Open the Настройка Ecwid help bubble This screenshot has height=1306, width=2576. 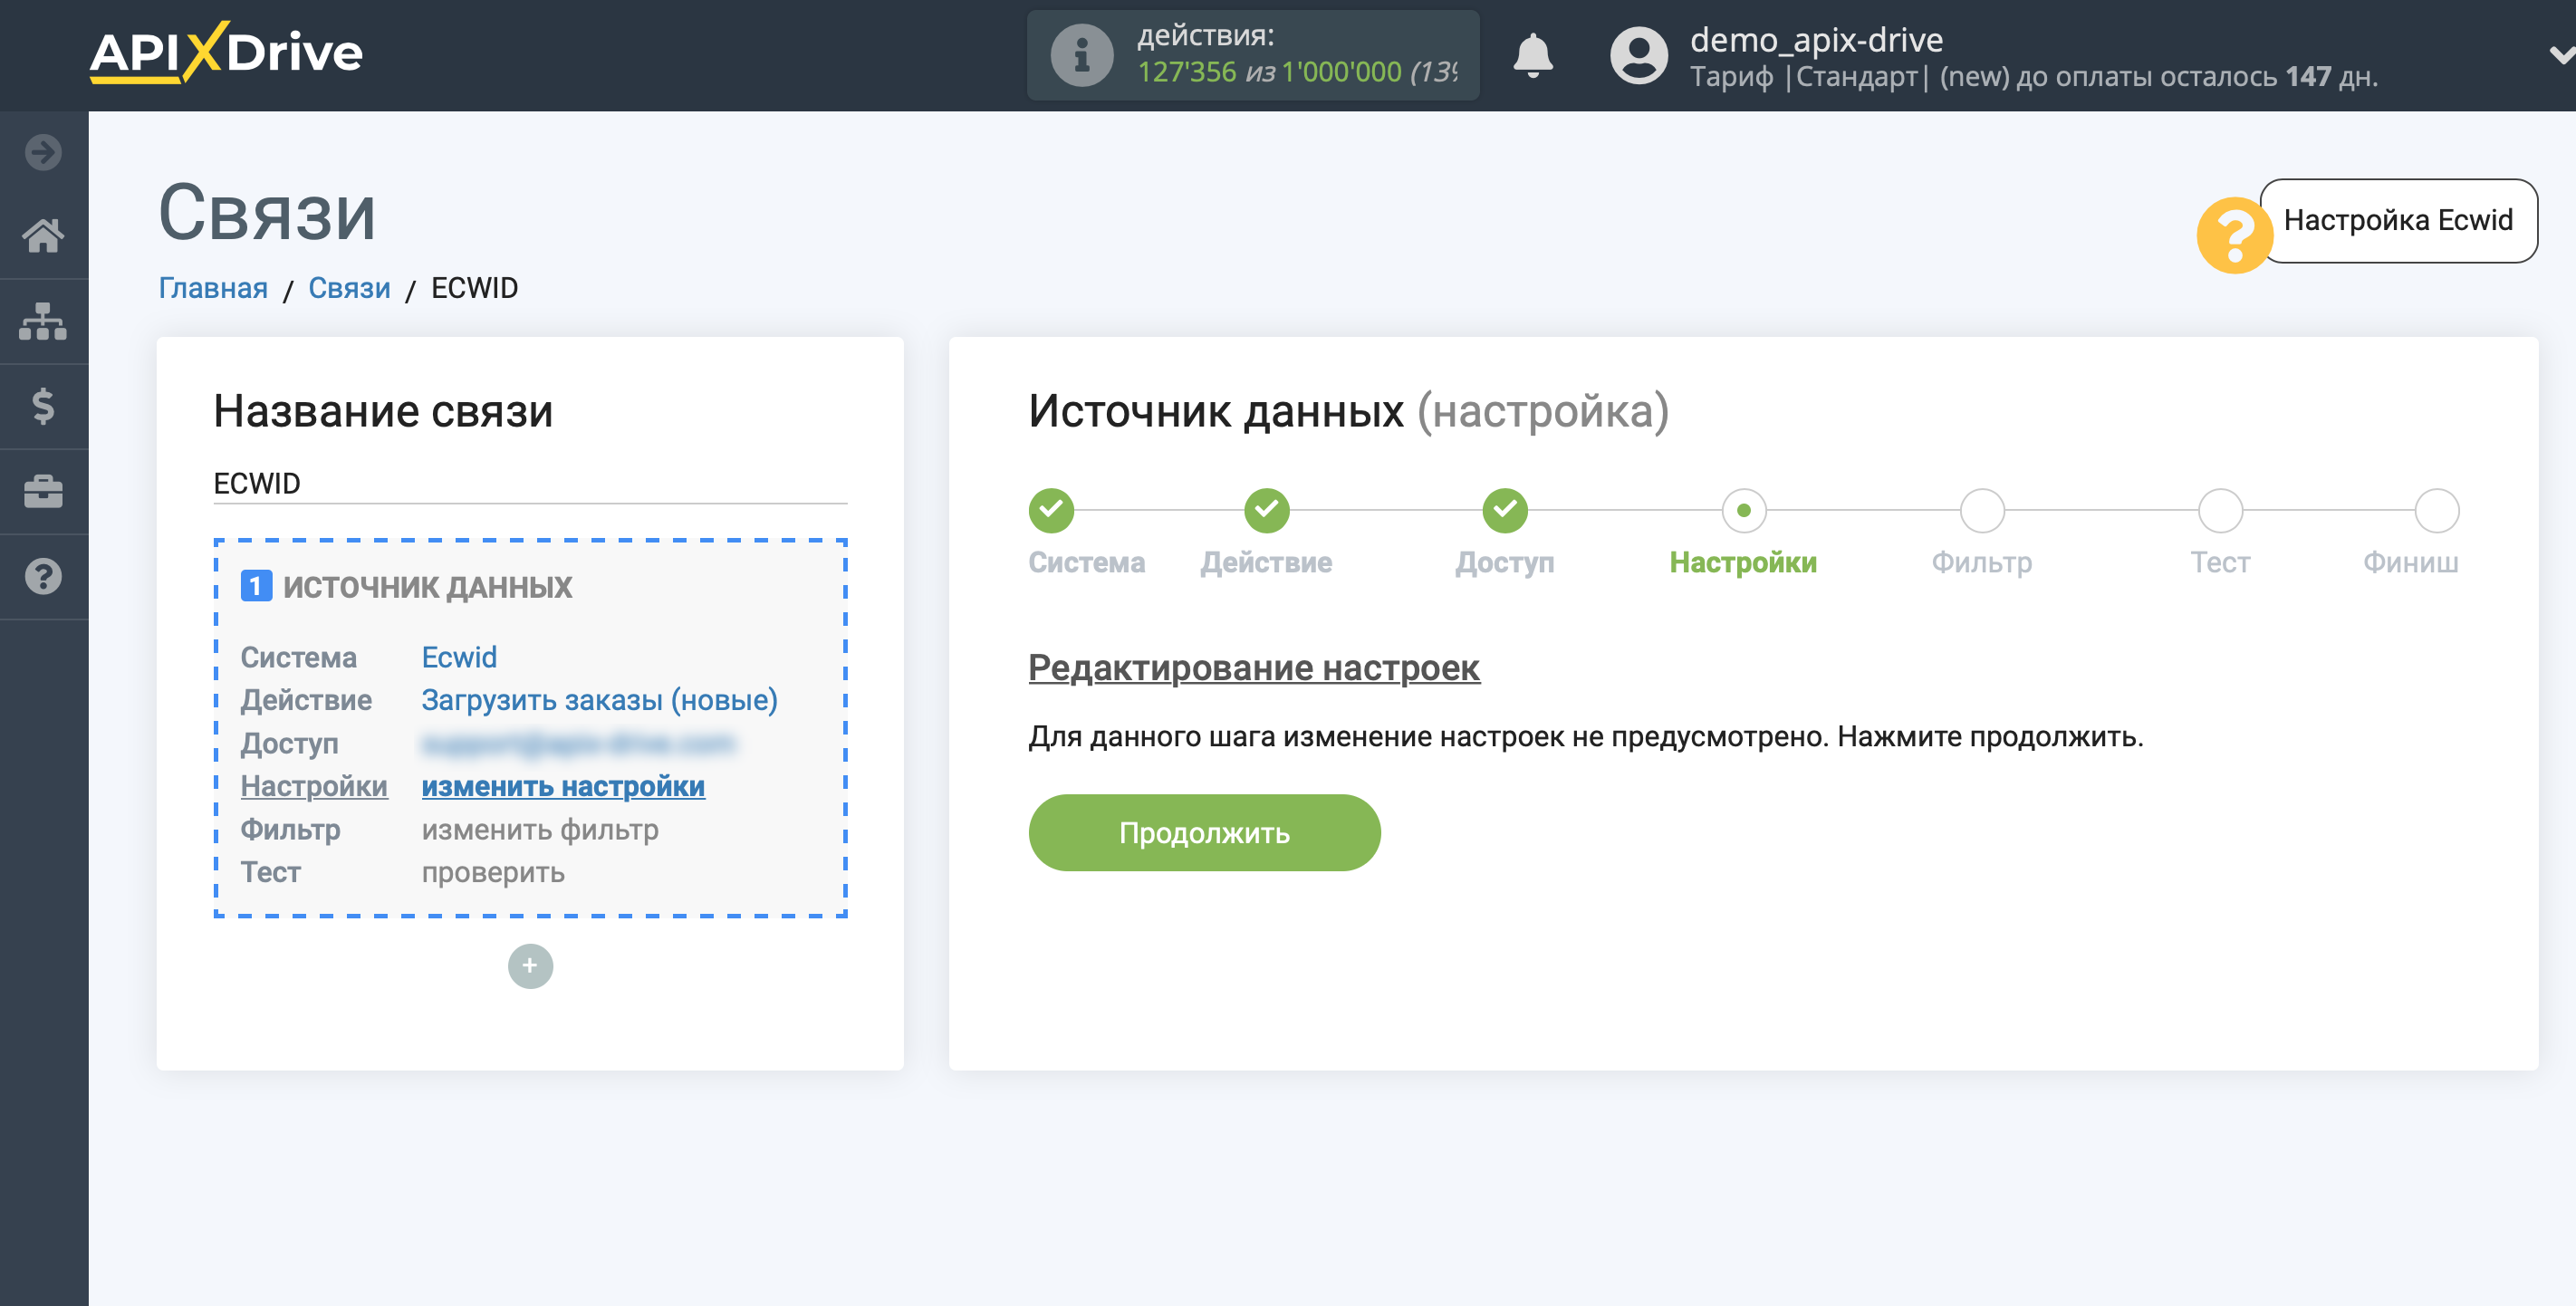click(2398, 220)
